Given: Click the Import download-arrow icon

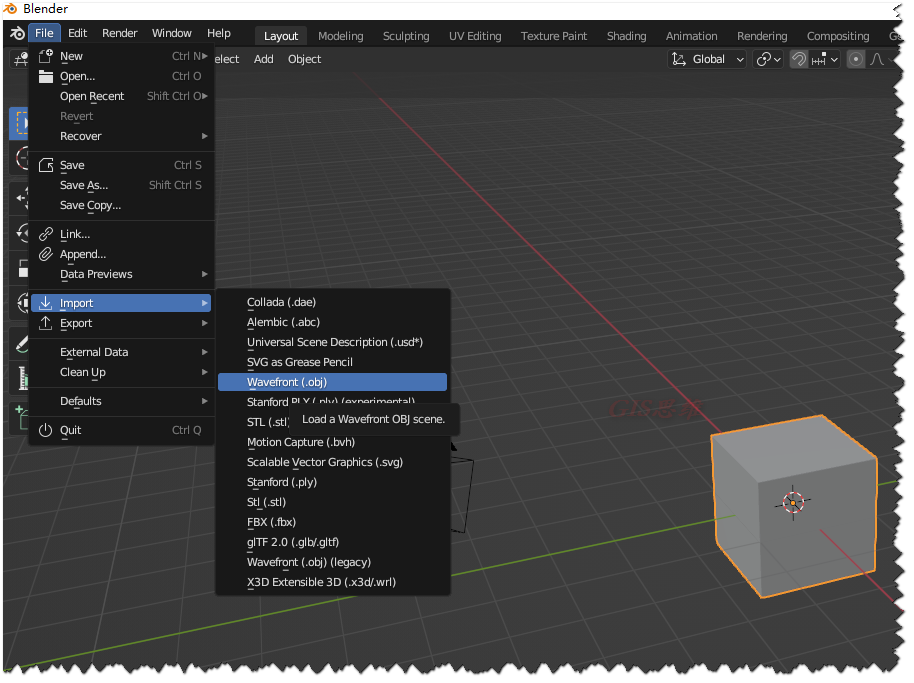Looking at the screenshot, I should click(45, 303).
